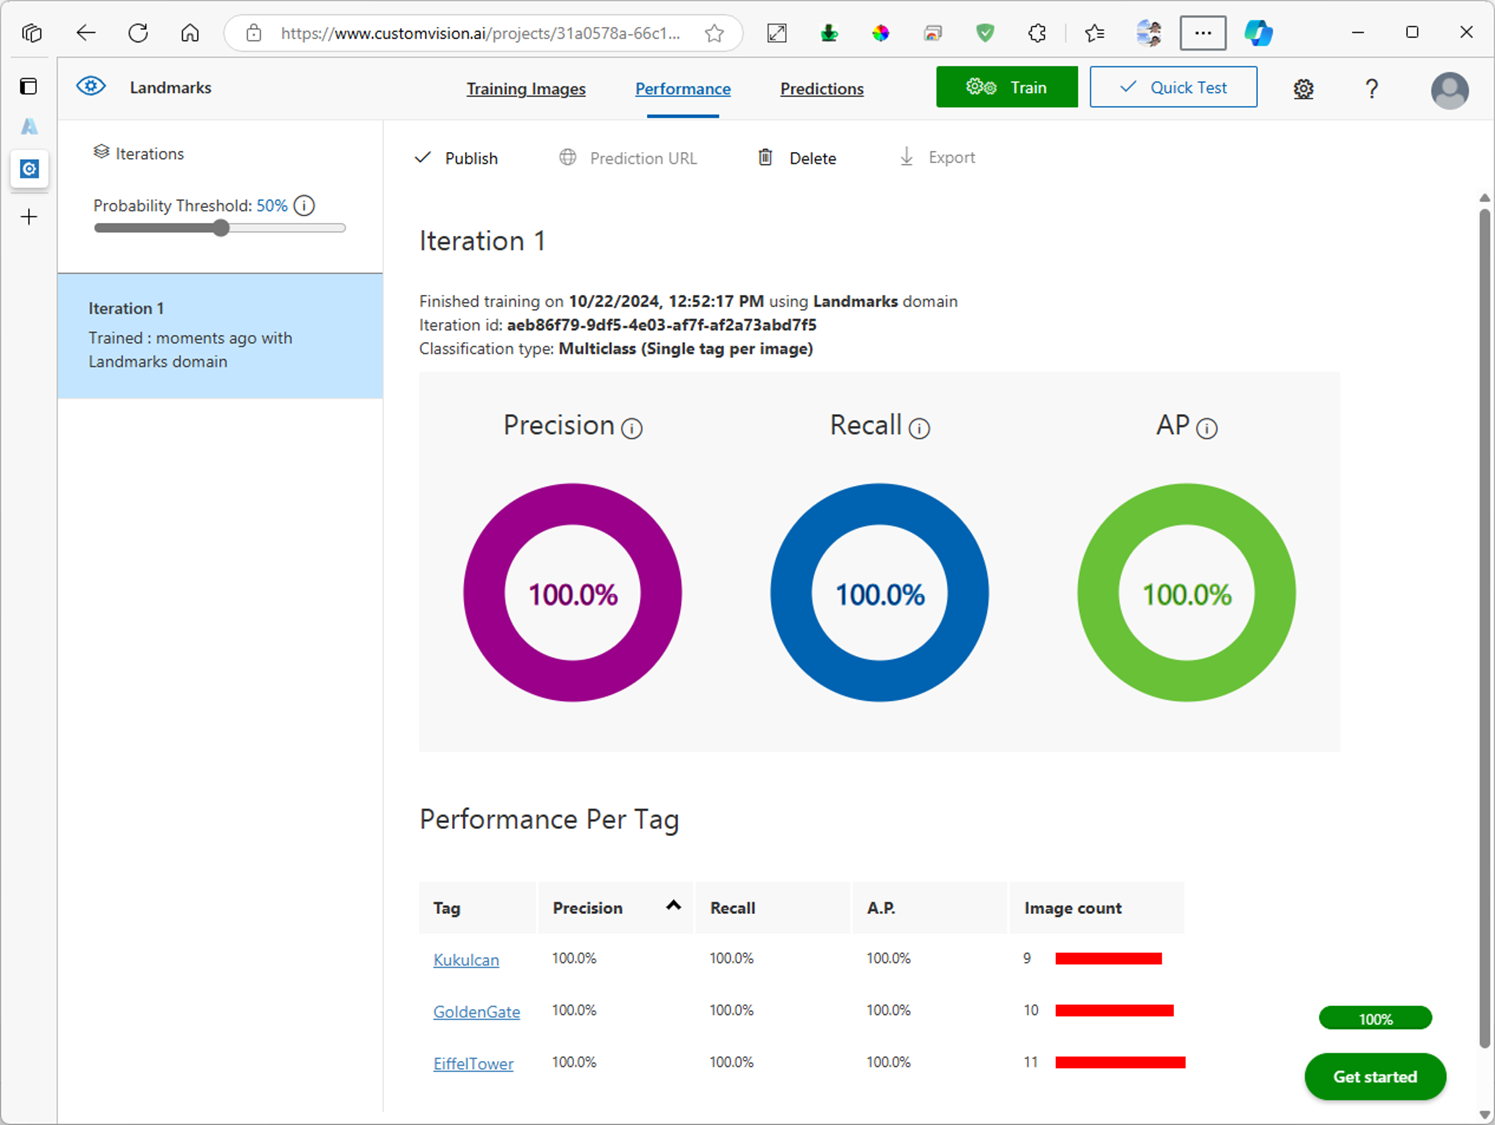Switch to Performance tab
The height and width of the screenshot is (1125, 1495).
683,89
